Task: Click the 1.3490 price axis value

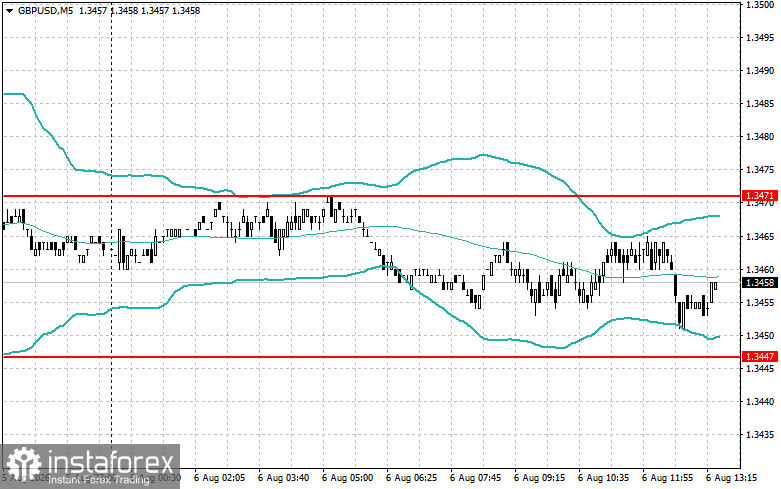Action: pyautogui.click(x=760, y=71)
